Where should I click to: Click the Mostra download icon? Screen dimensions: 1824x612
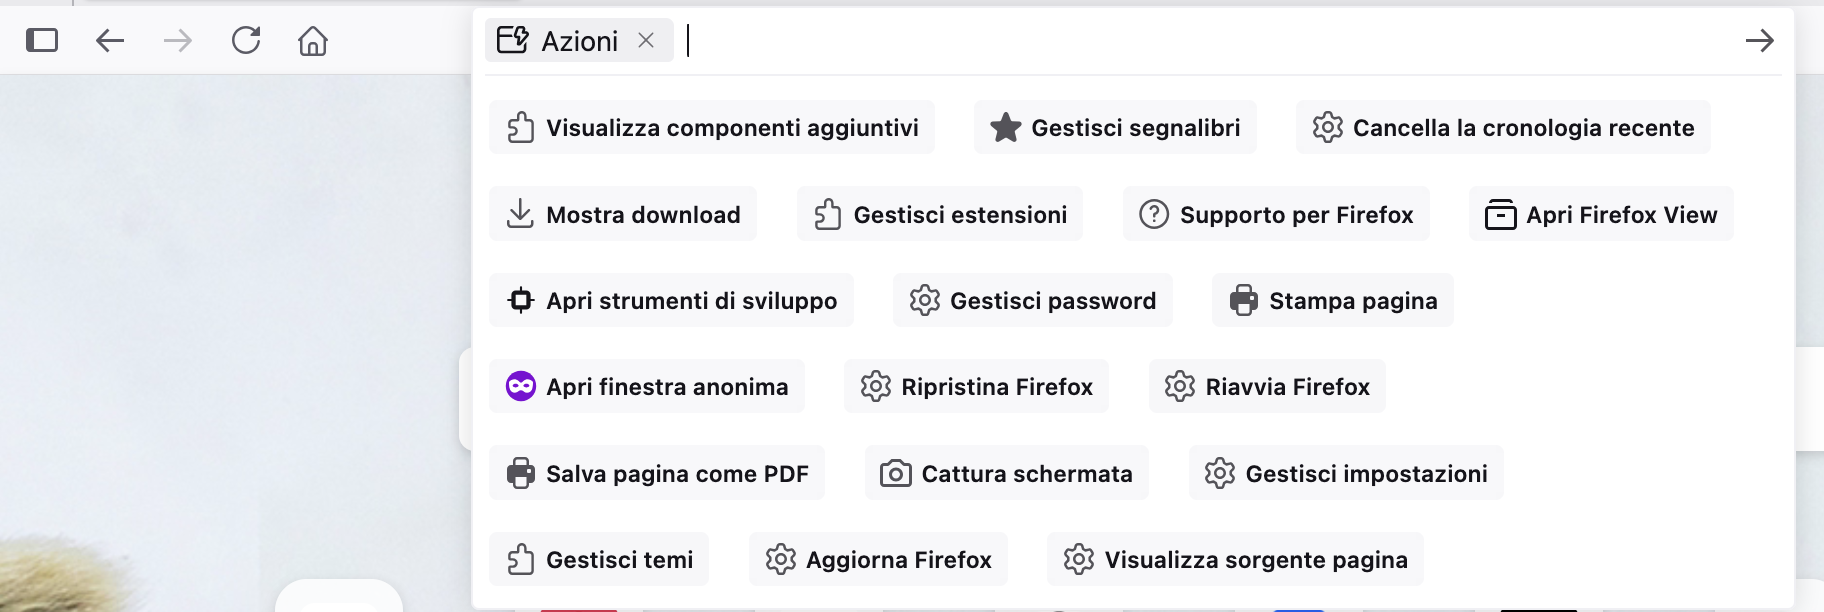point(520,214)
